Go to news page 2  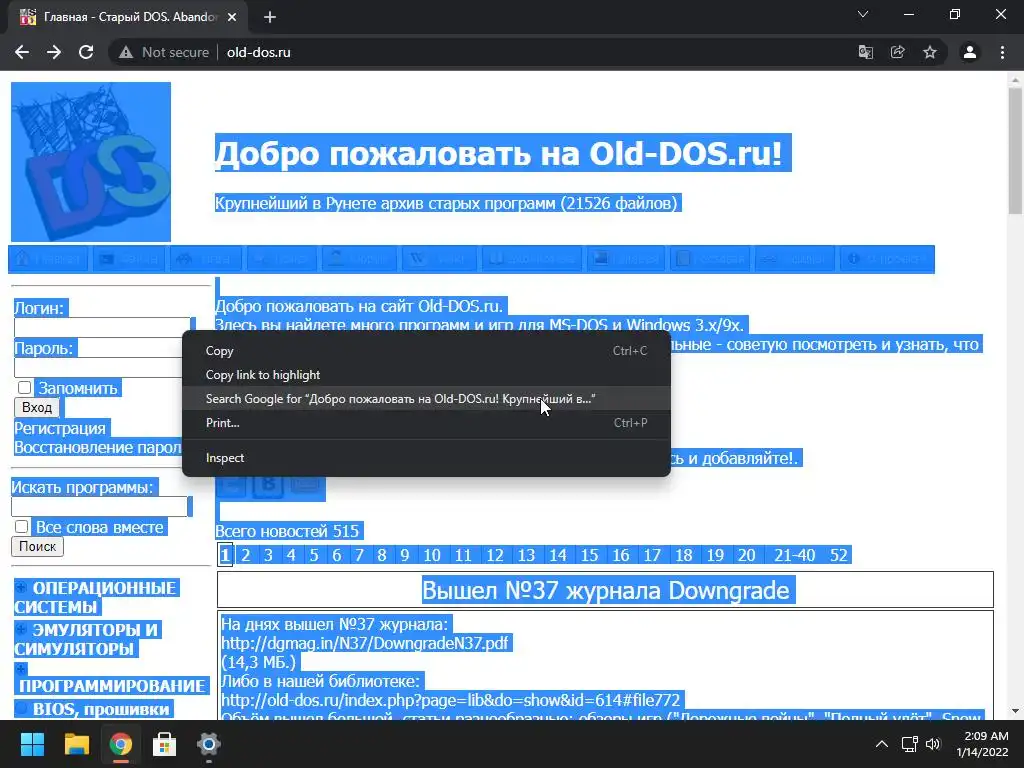(x=246, y=555)
